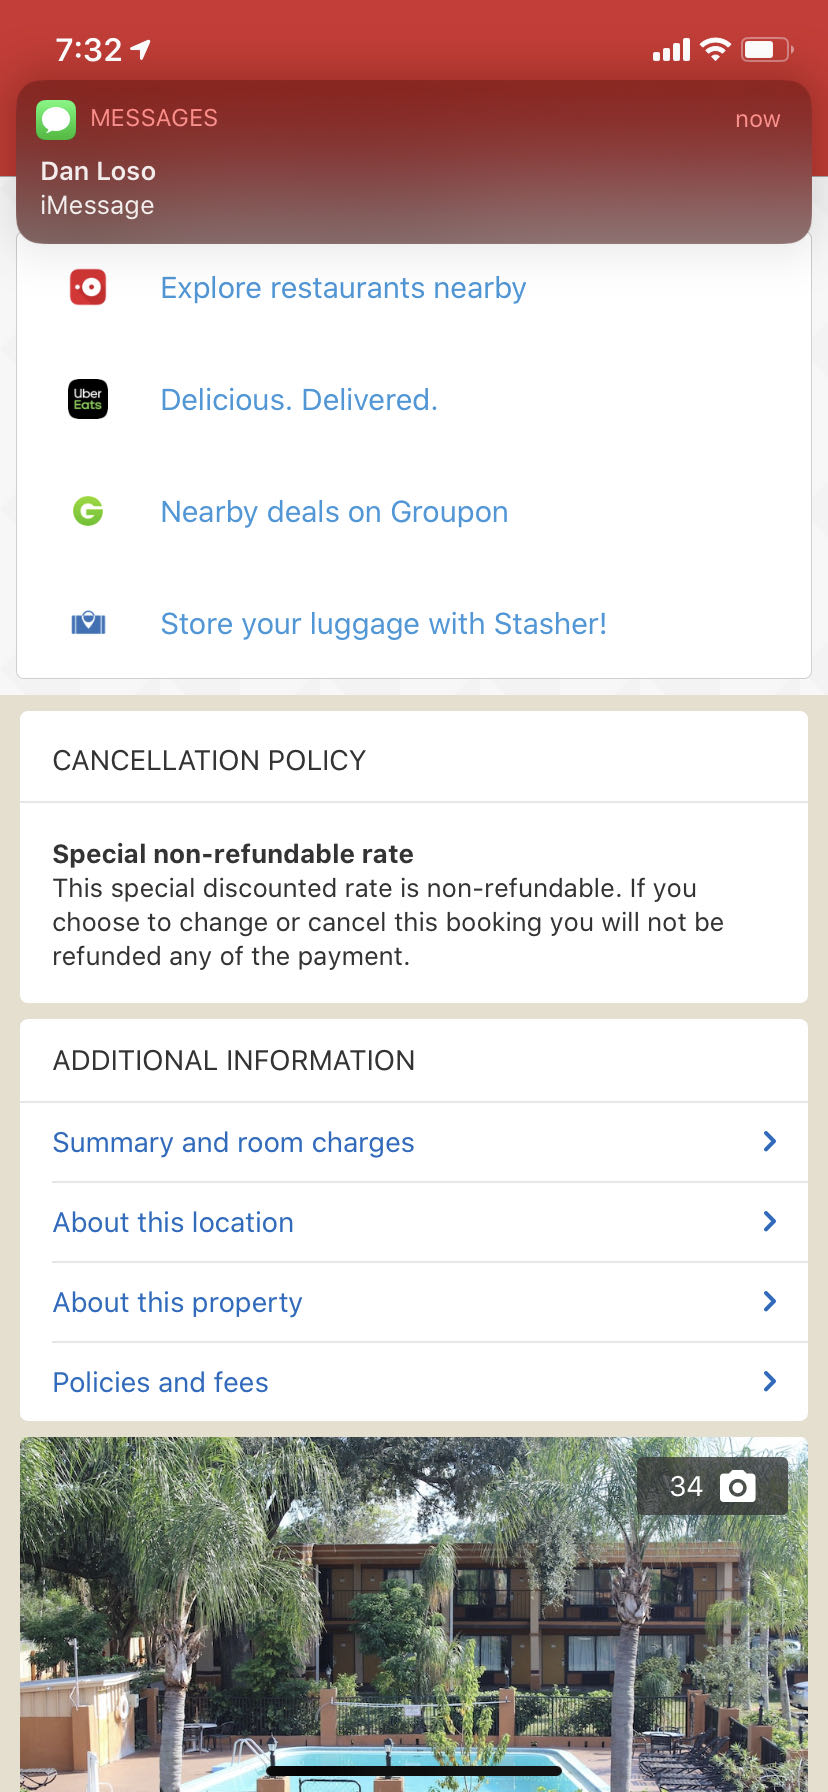Expand the About this property chevron

coord(769,1302)
